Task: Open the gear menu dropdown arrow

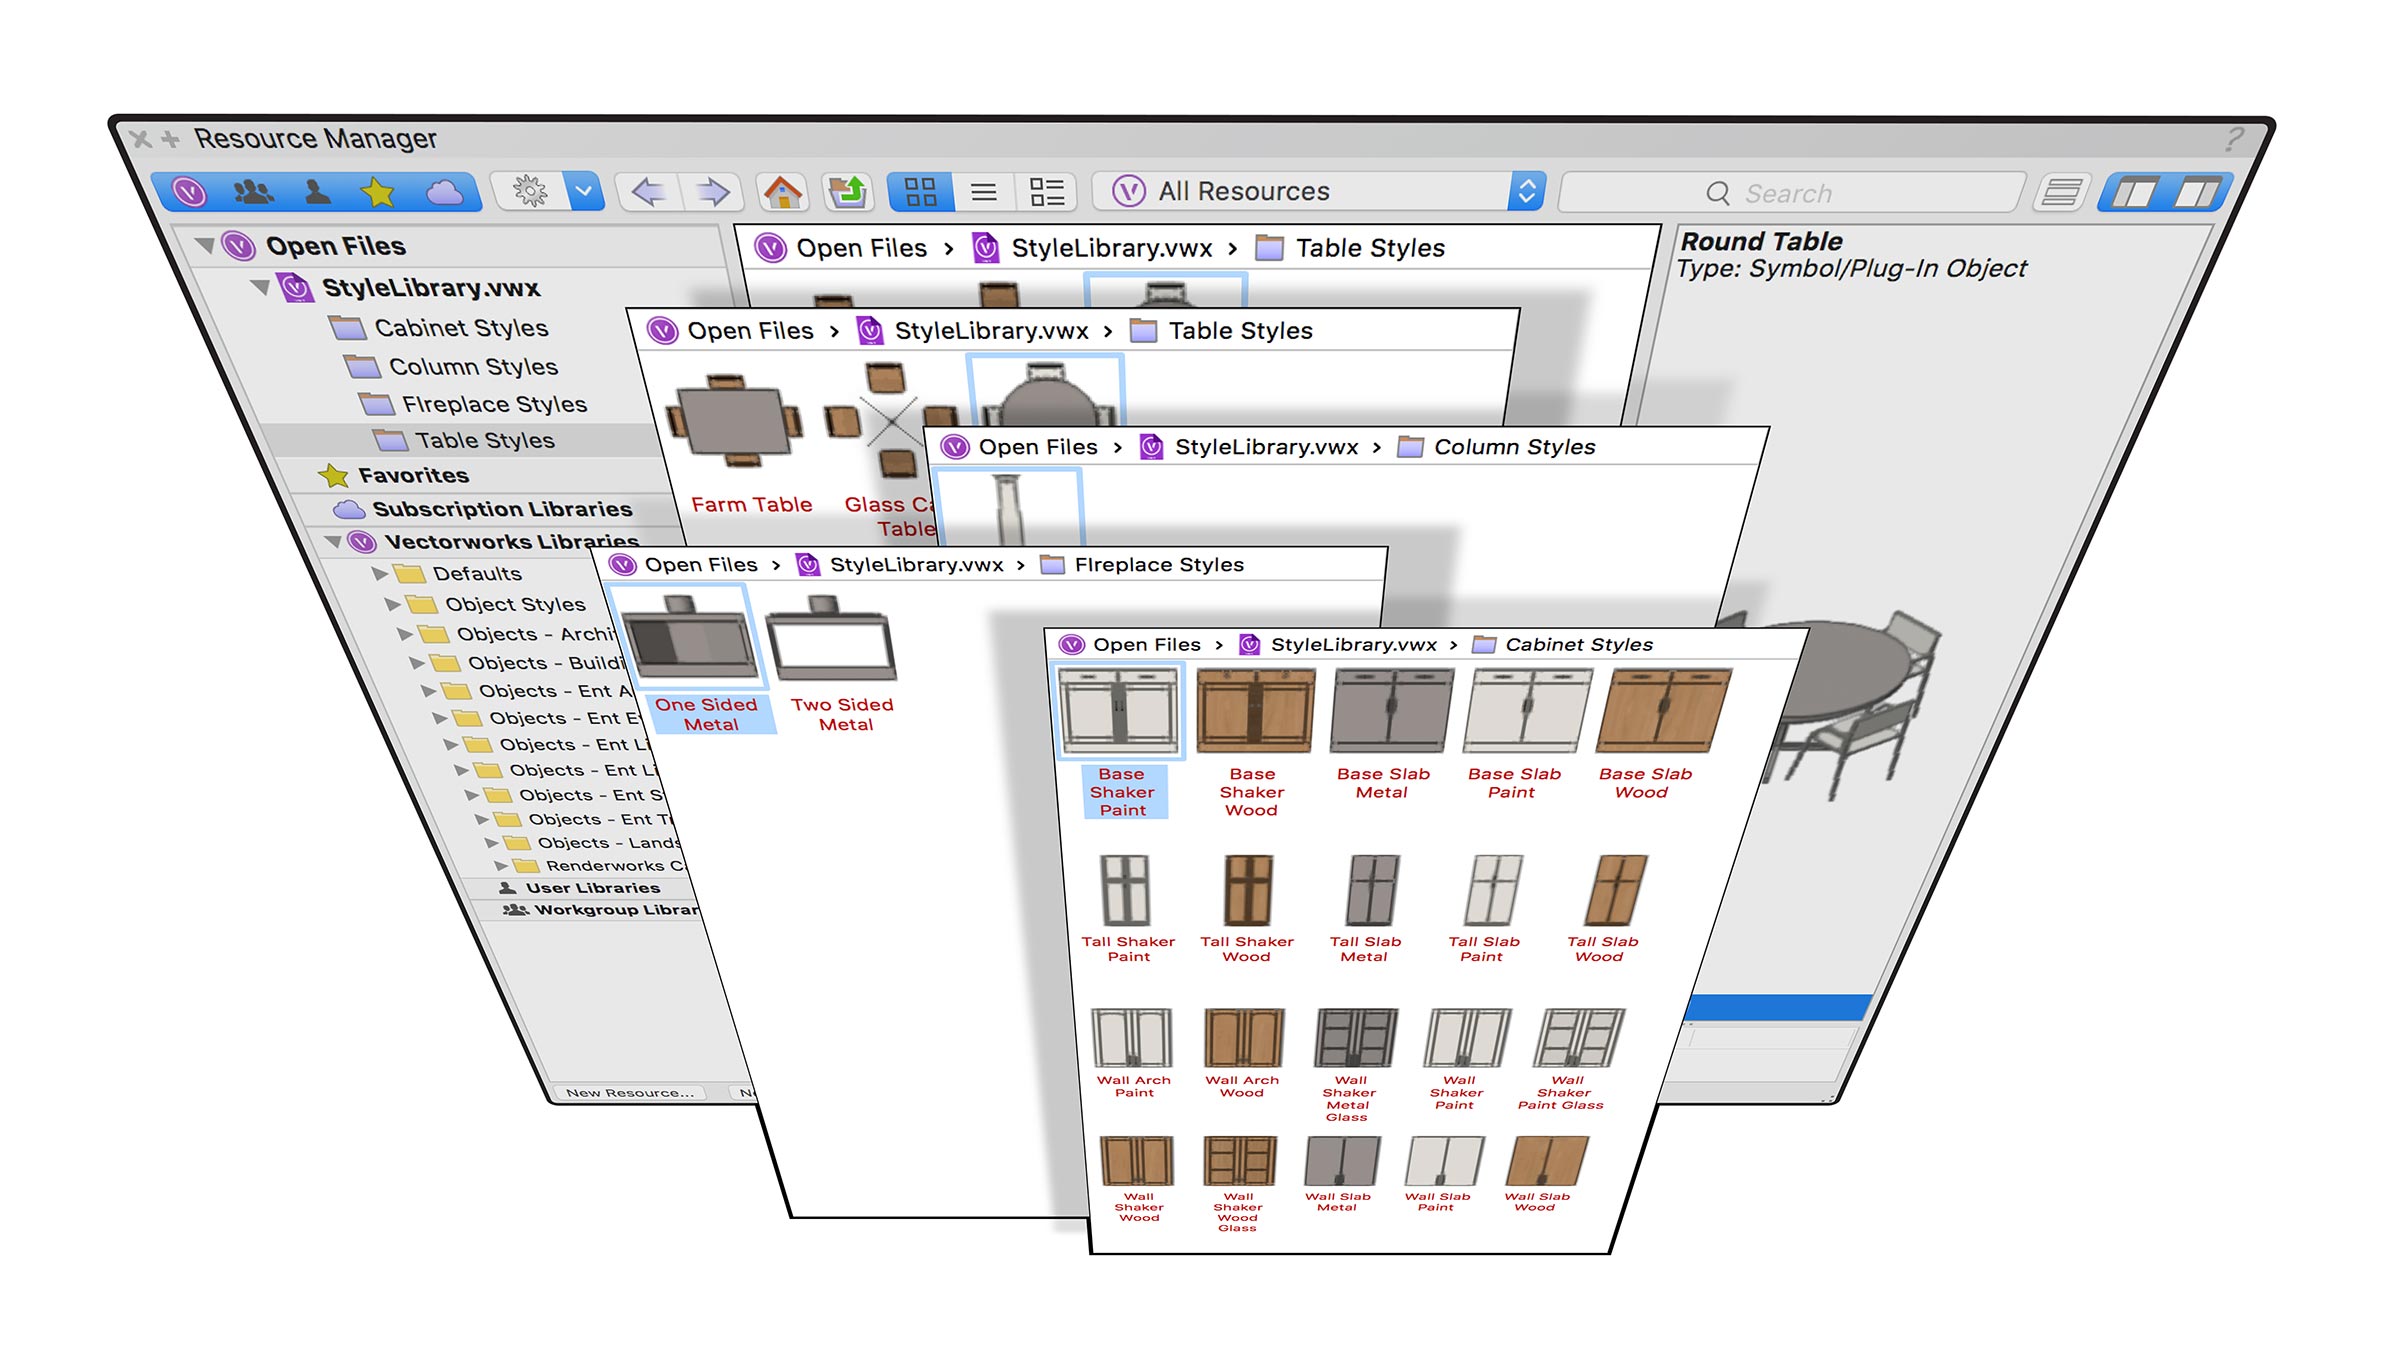Action: pos(584,190)
